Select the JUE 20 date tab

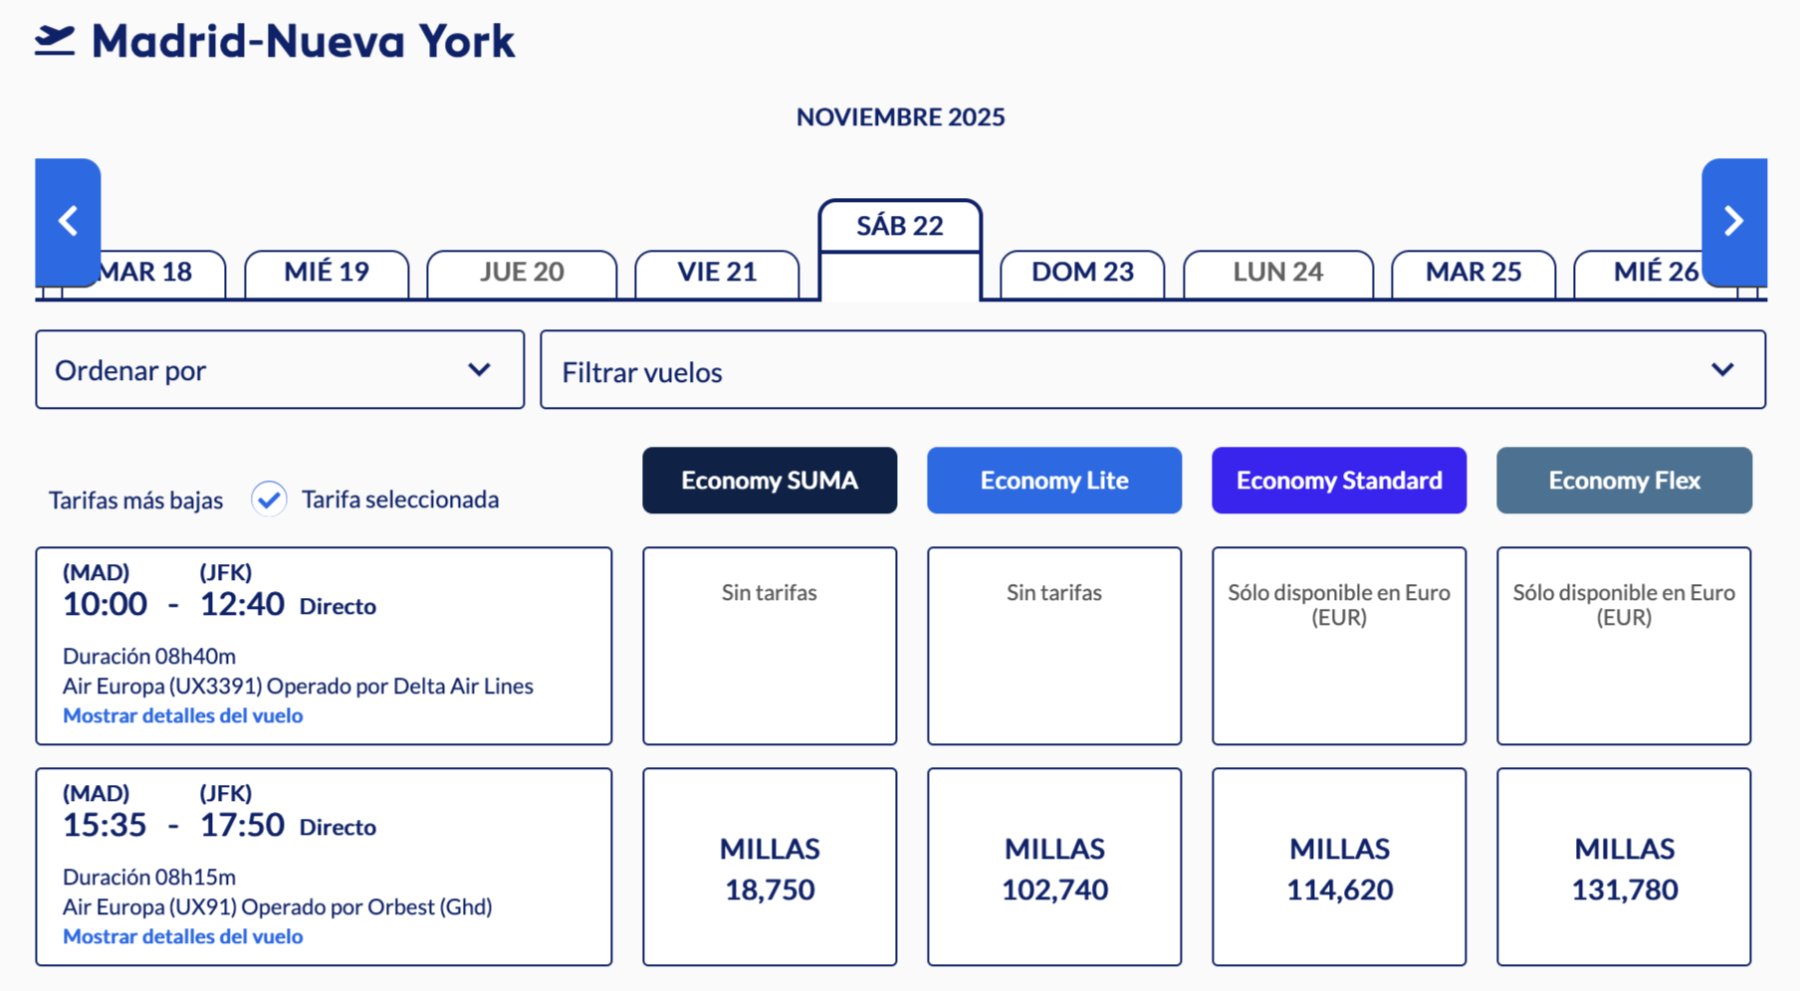point(521,273)
